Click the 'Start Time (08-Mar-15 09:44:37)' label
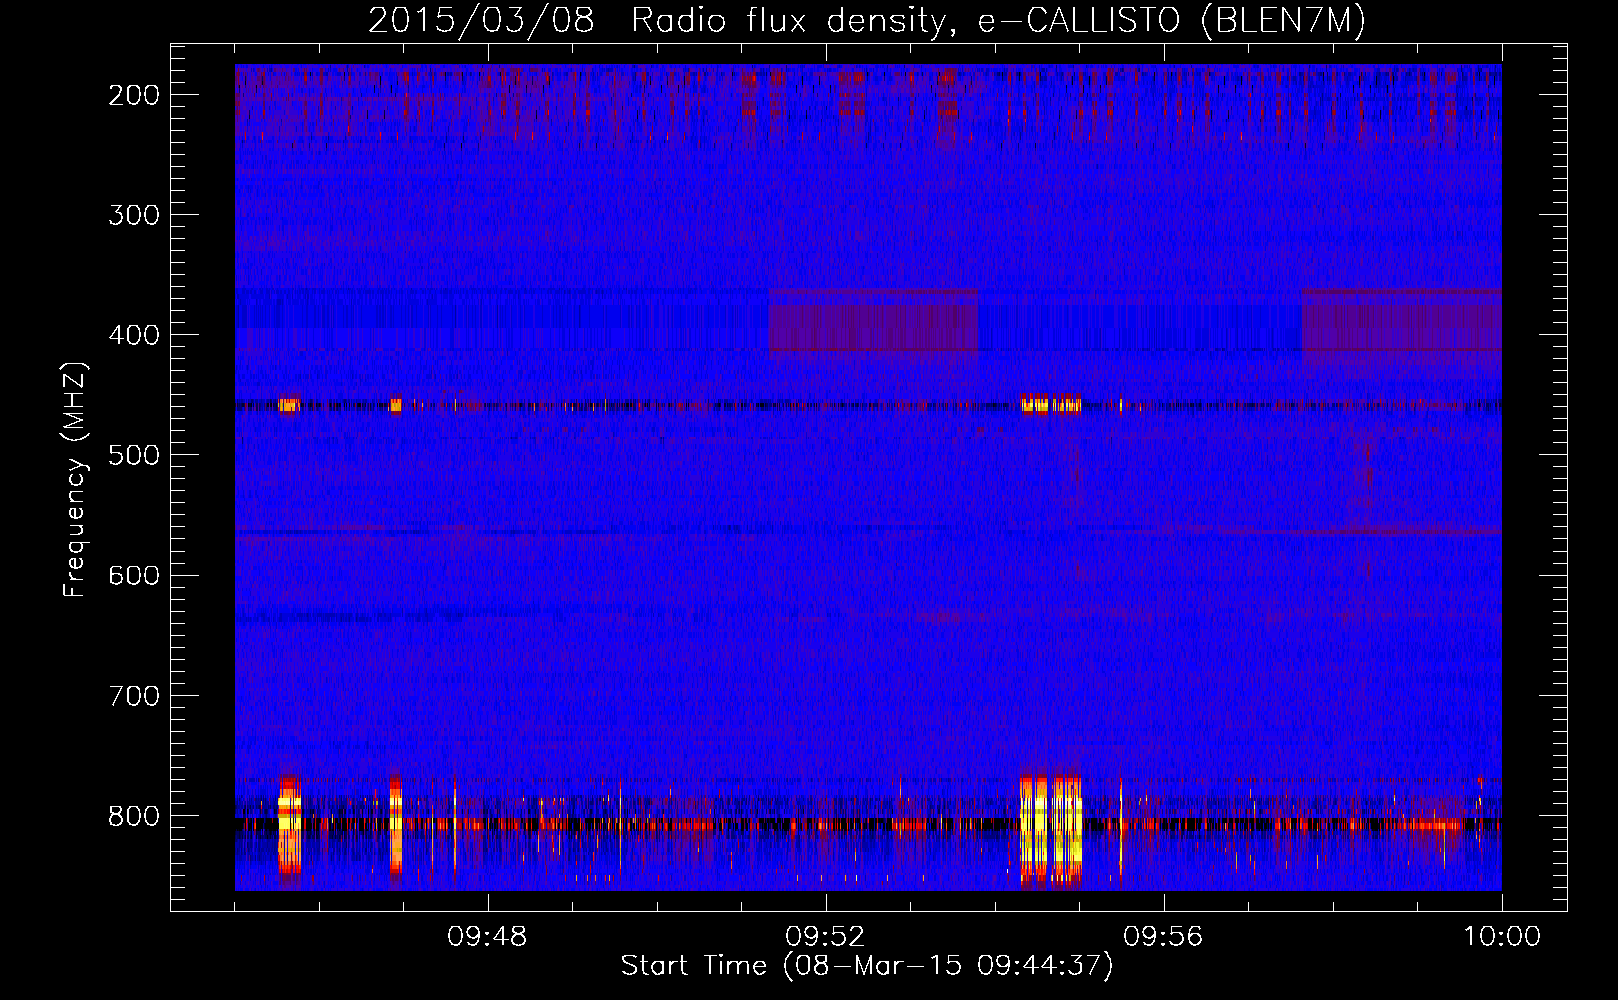1618x1000 pixels. coord(867,966)
